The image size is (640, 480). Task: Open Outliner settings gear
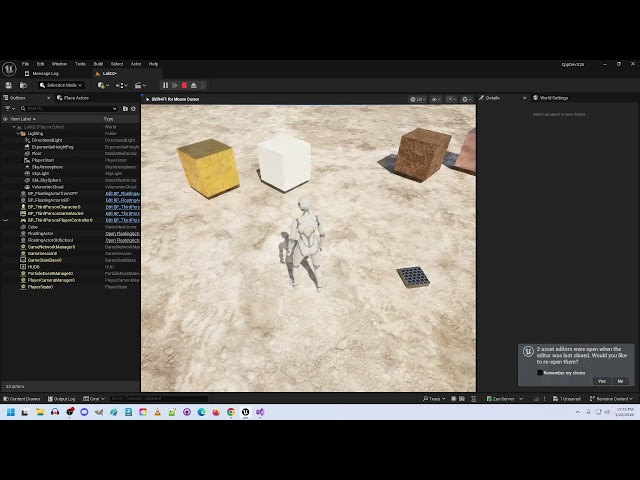point(133,109)
